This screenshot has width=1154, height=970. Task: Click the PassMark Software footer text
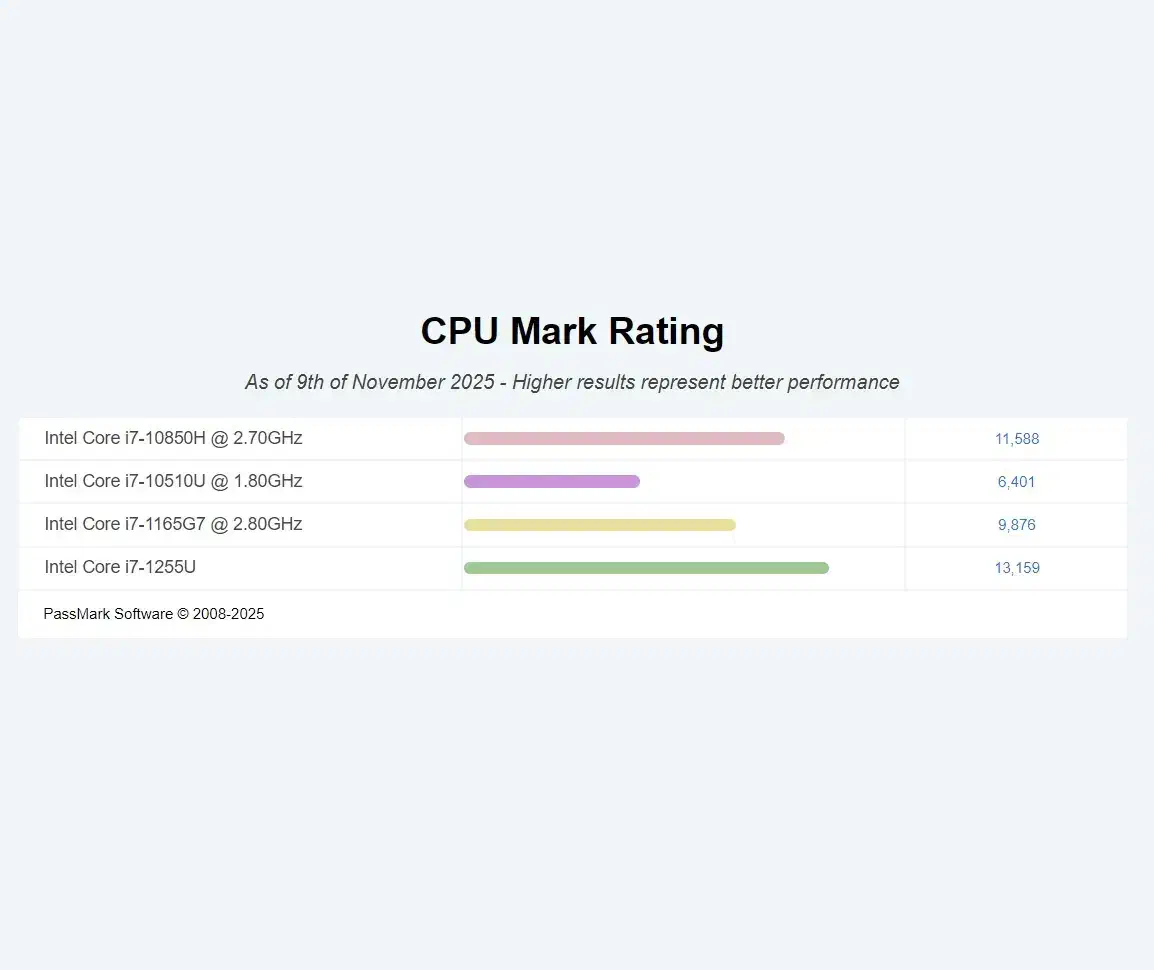click(x=108, y=614)
